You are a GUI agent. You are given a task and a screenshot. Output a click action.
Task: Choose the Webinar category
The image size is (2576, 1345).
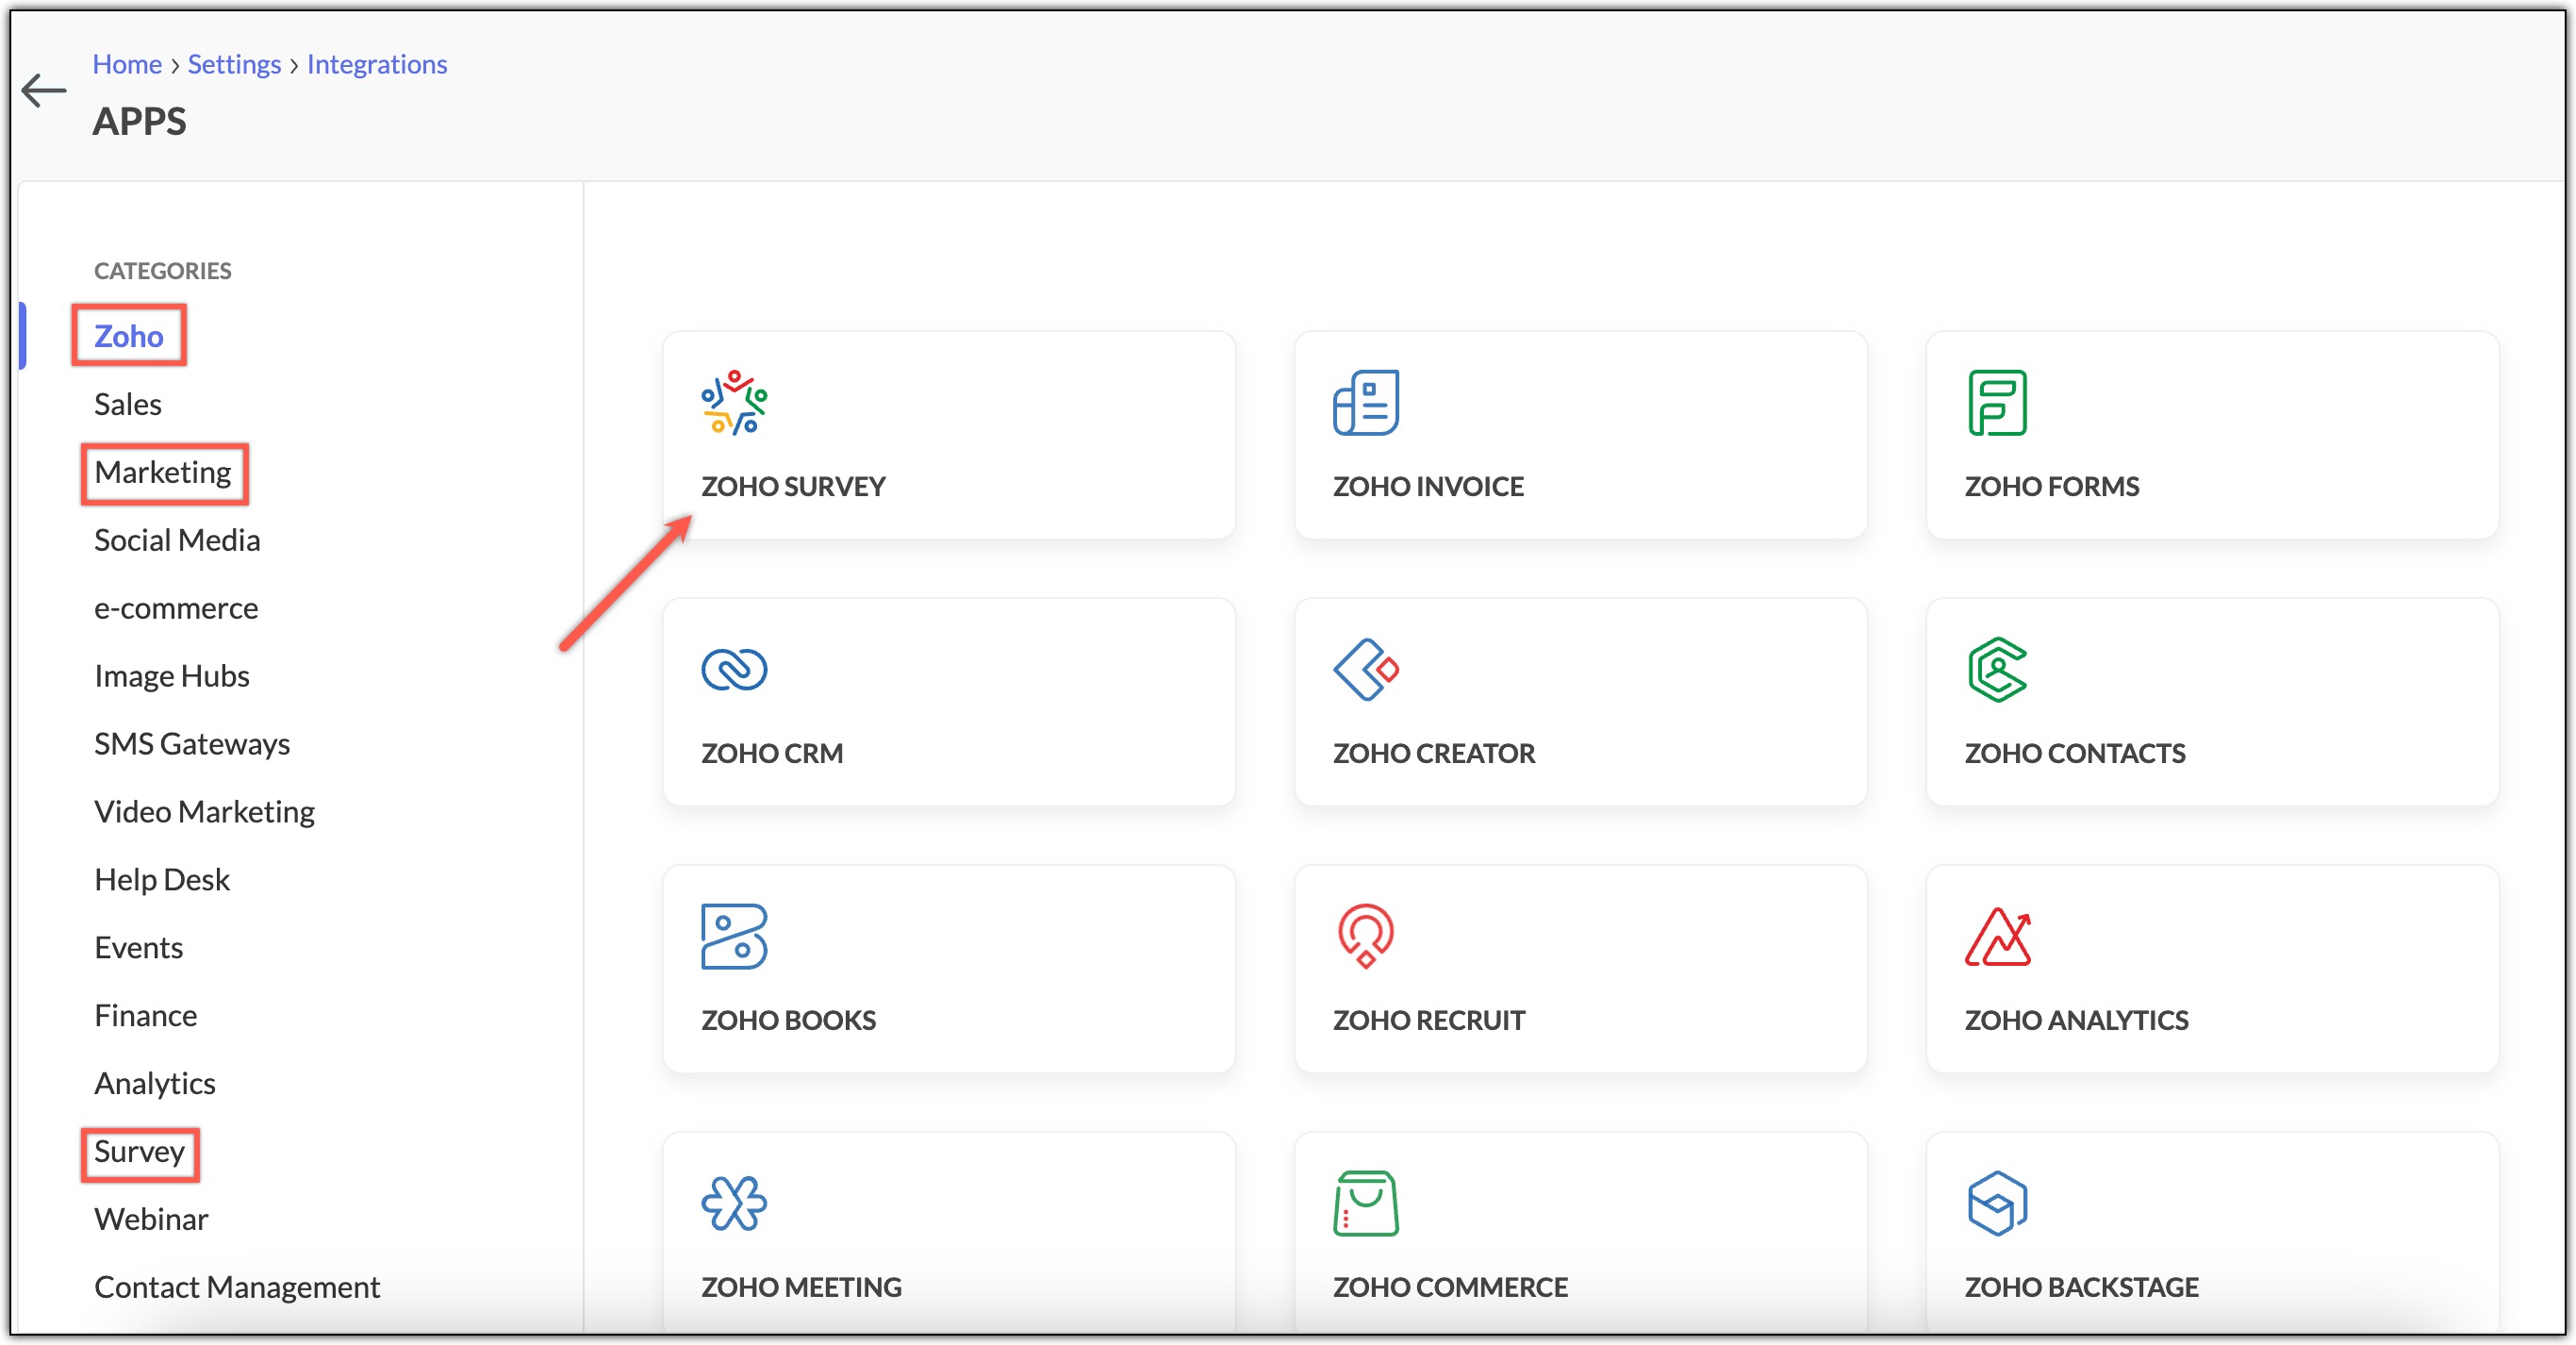pos(151,1219)
